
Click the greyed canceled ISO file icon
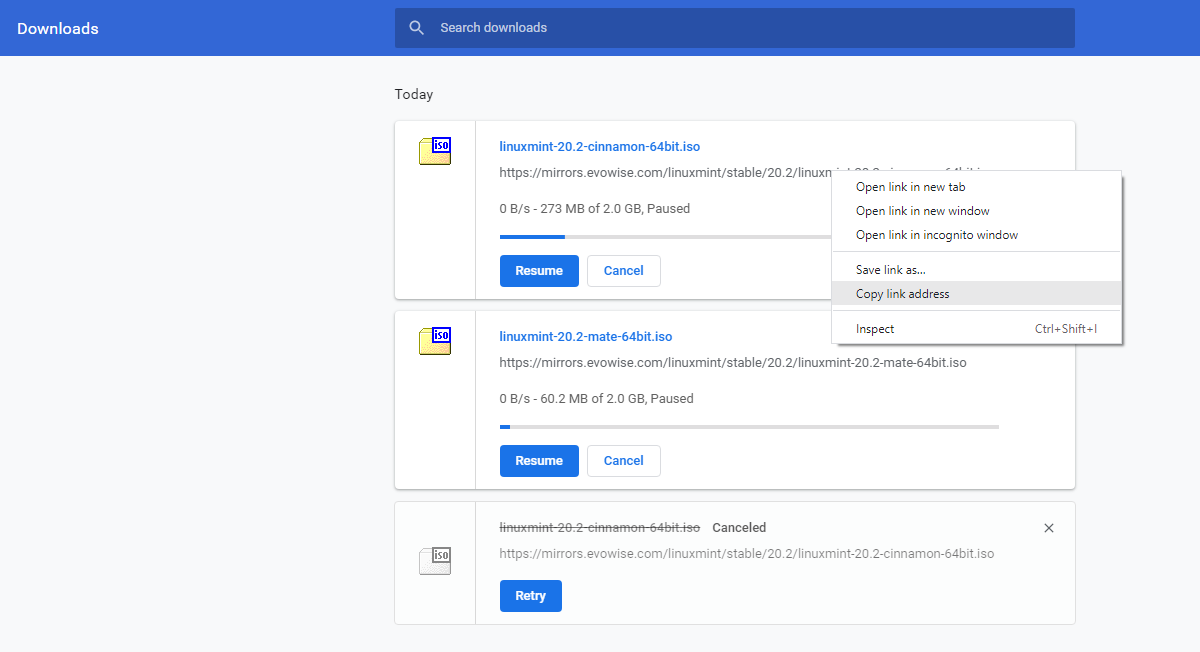click(x=435, y=561)
